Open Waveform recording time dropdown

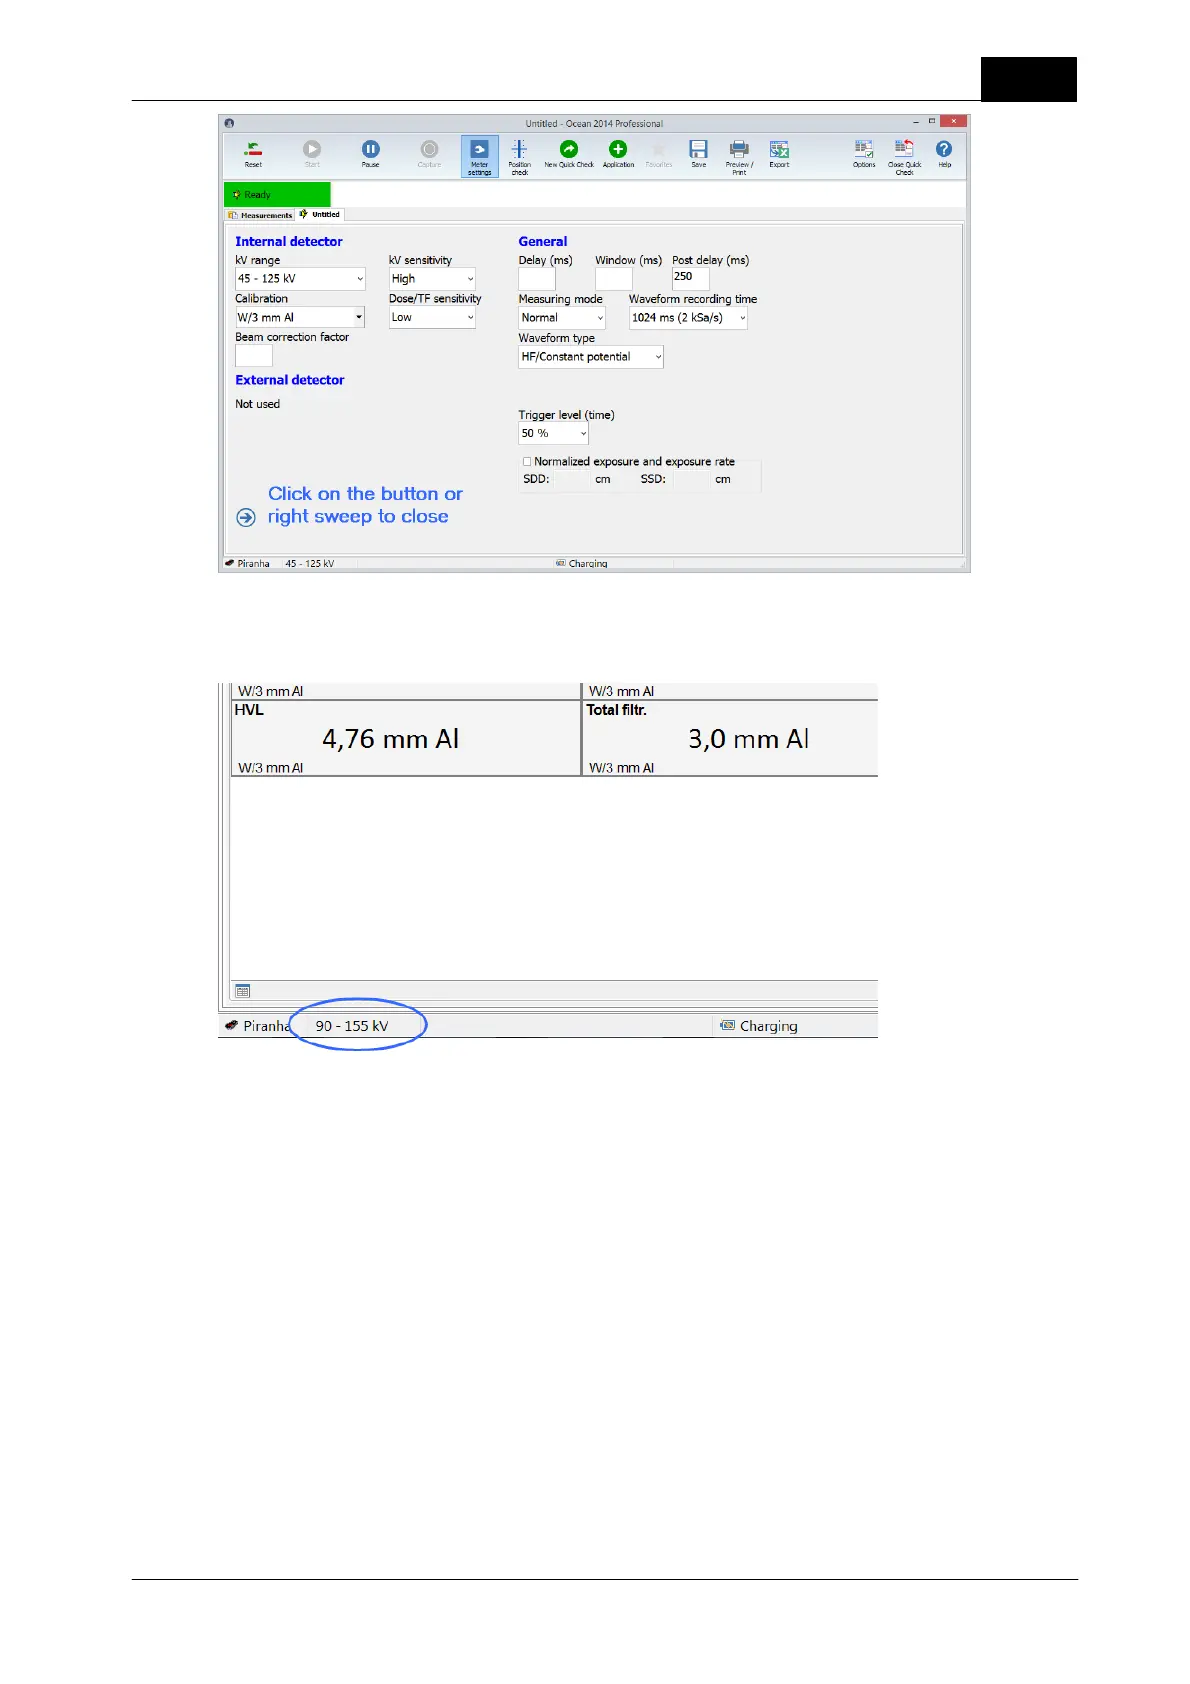click(x=688, y=318)
